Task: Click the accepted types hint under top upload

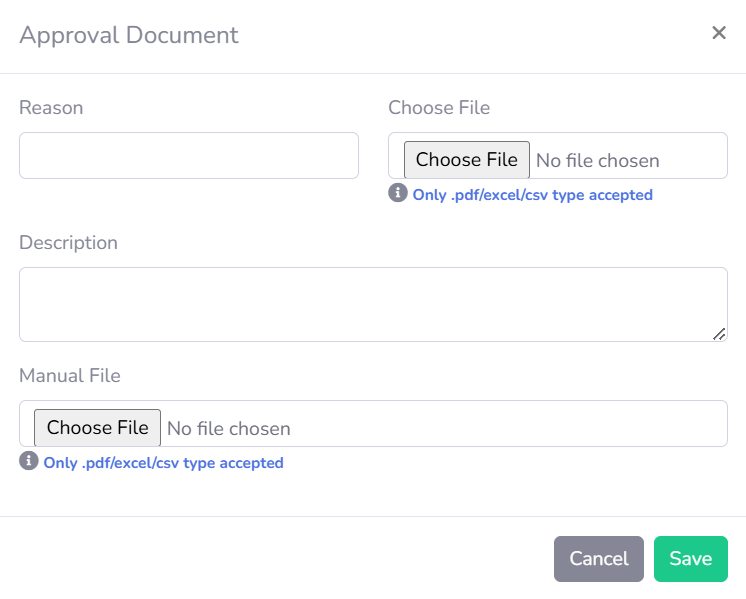Action: click(x=532, y=195)
